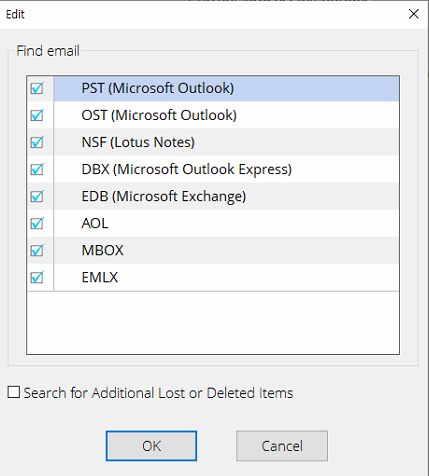The width and height of the screenshot is (429, 476).
Task: Uncheck the OST (Microsoft Outlook) checkbox
Action: (37, 116)
